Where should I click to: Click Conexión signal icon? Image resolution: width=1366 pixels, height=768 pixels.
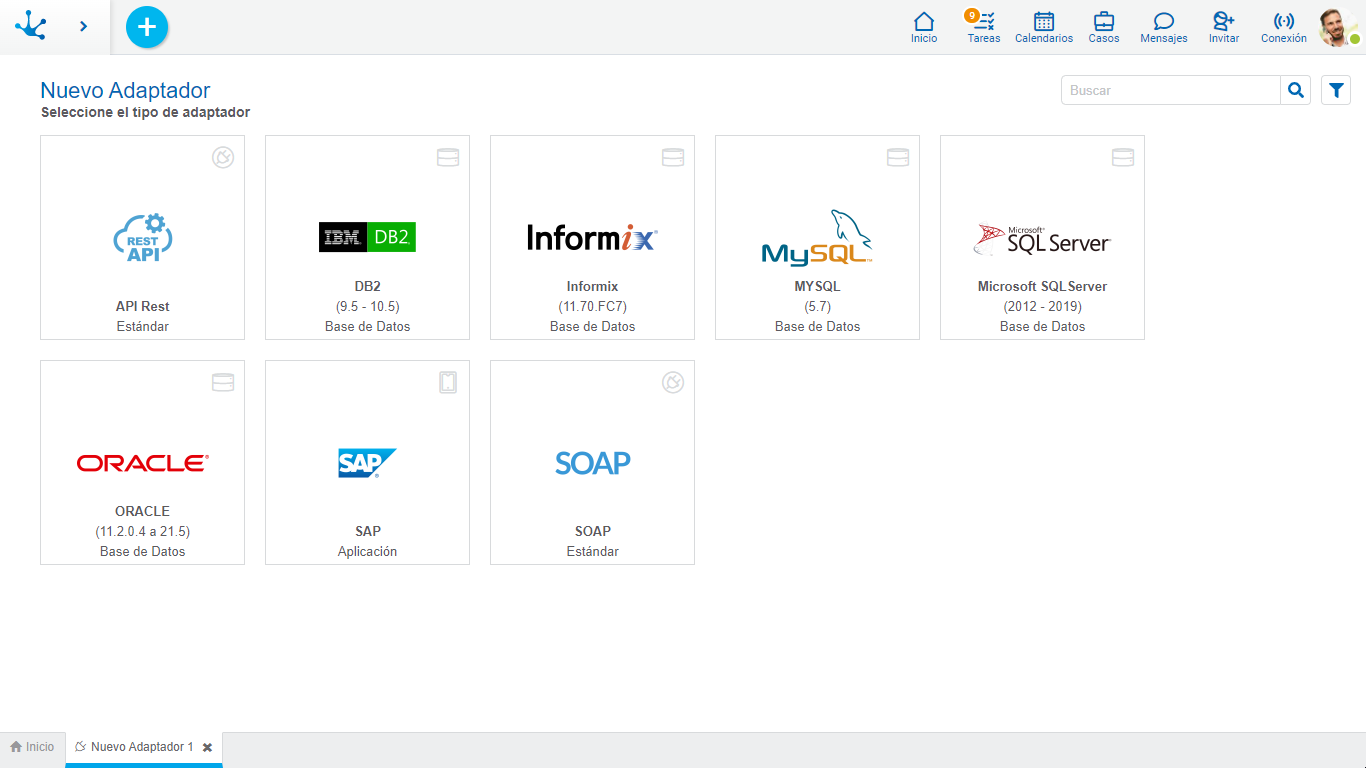click(x=1284, y=21)
